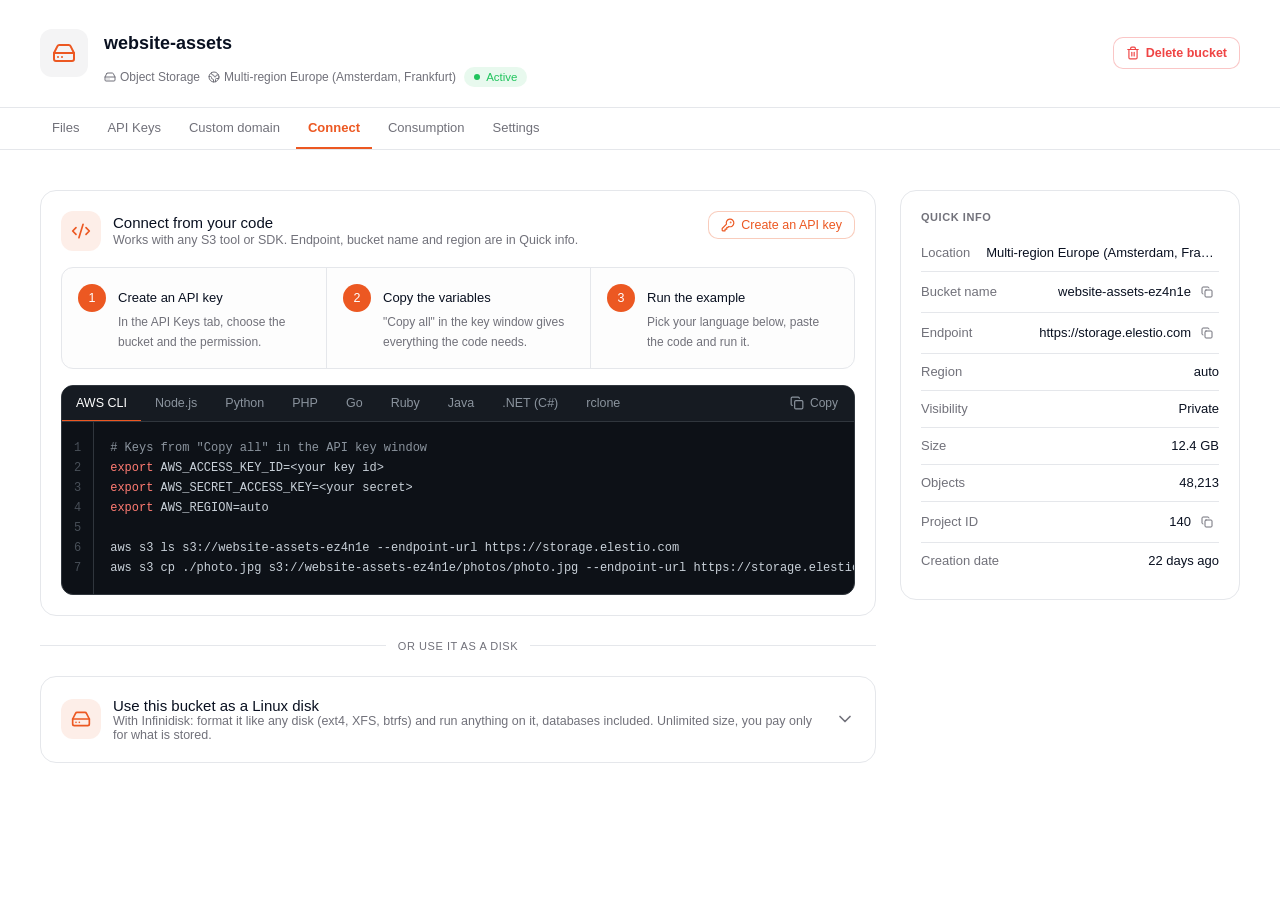1280x900 pixels.
Task: Copy the bucket name website-assets-ez4n1e
Action: coord(1207,292)
